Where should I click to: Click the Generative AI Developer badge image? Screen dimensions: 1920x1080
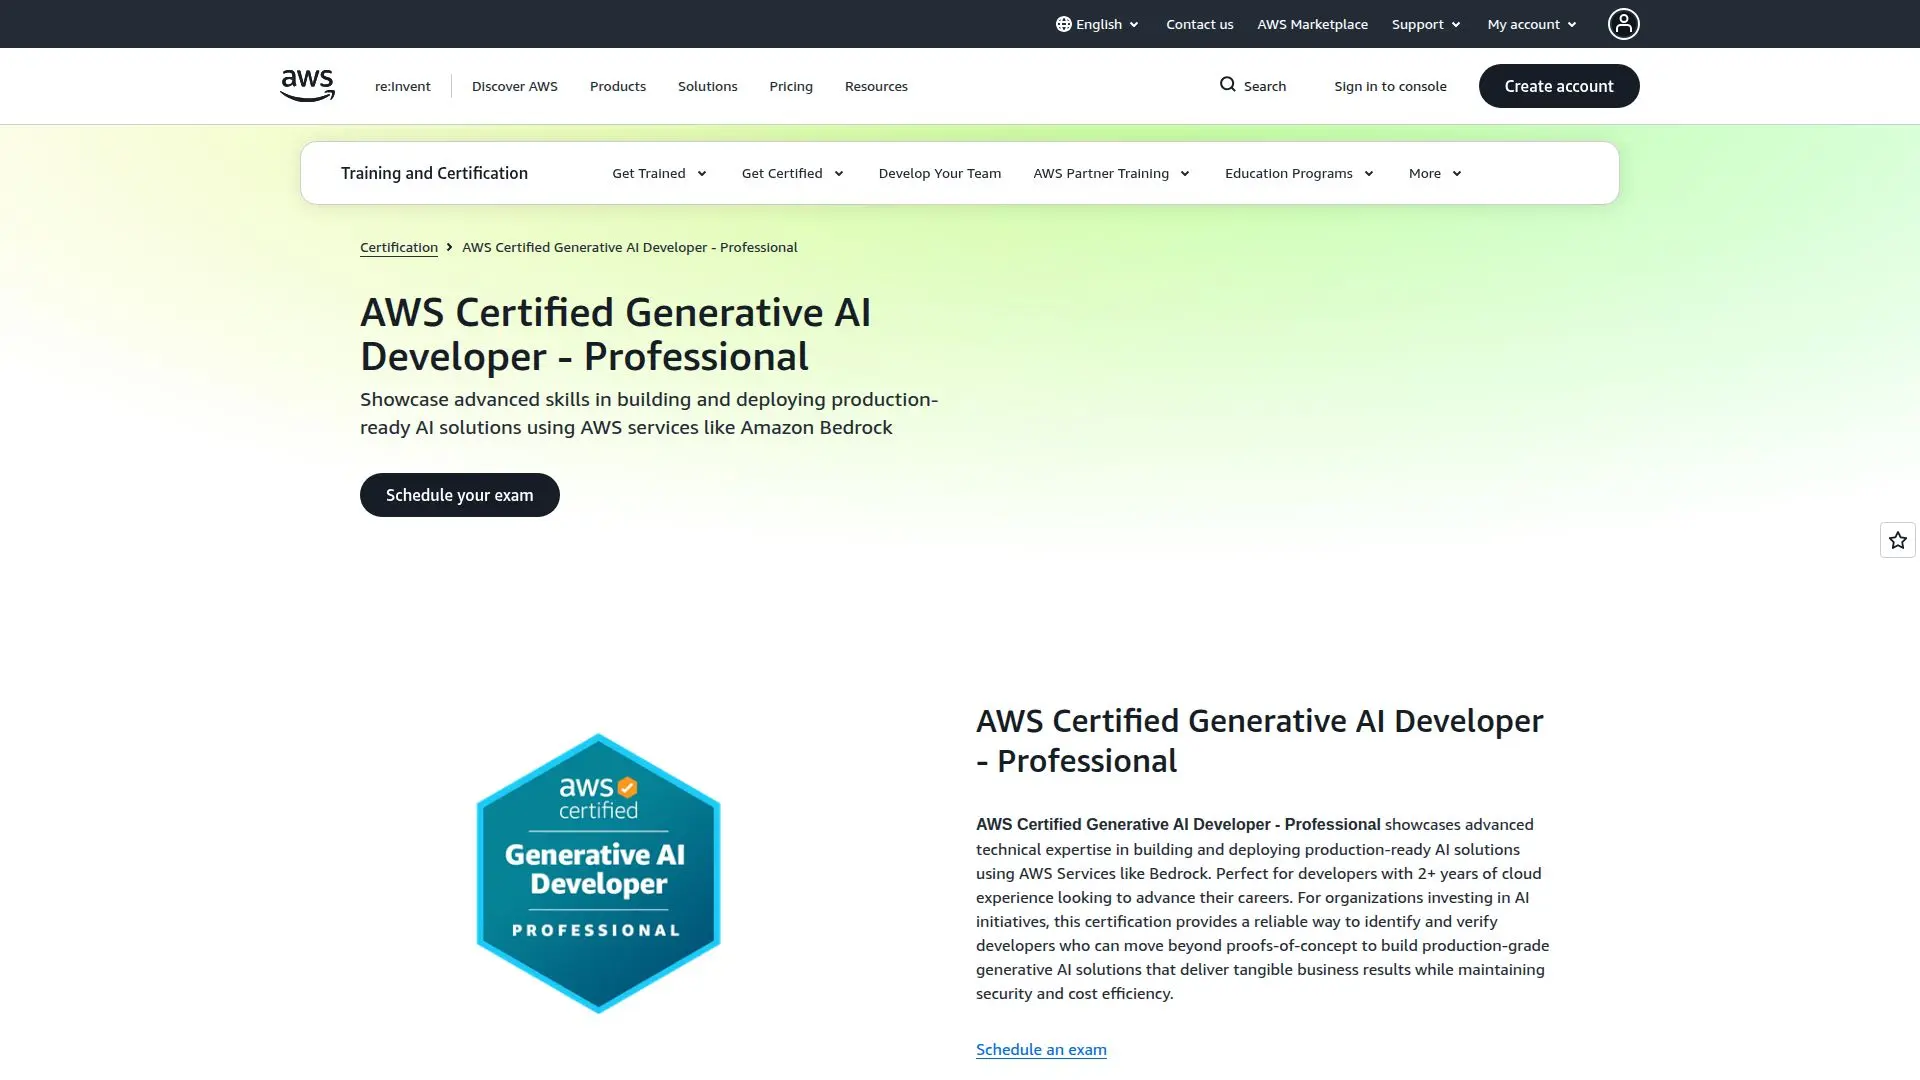(598, 873)
